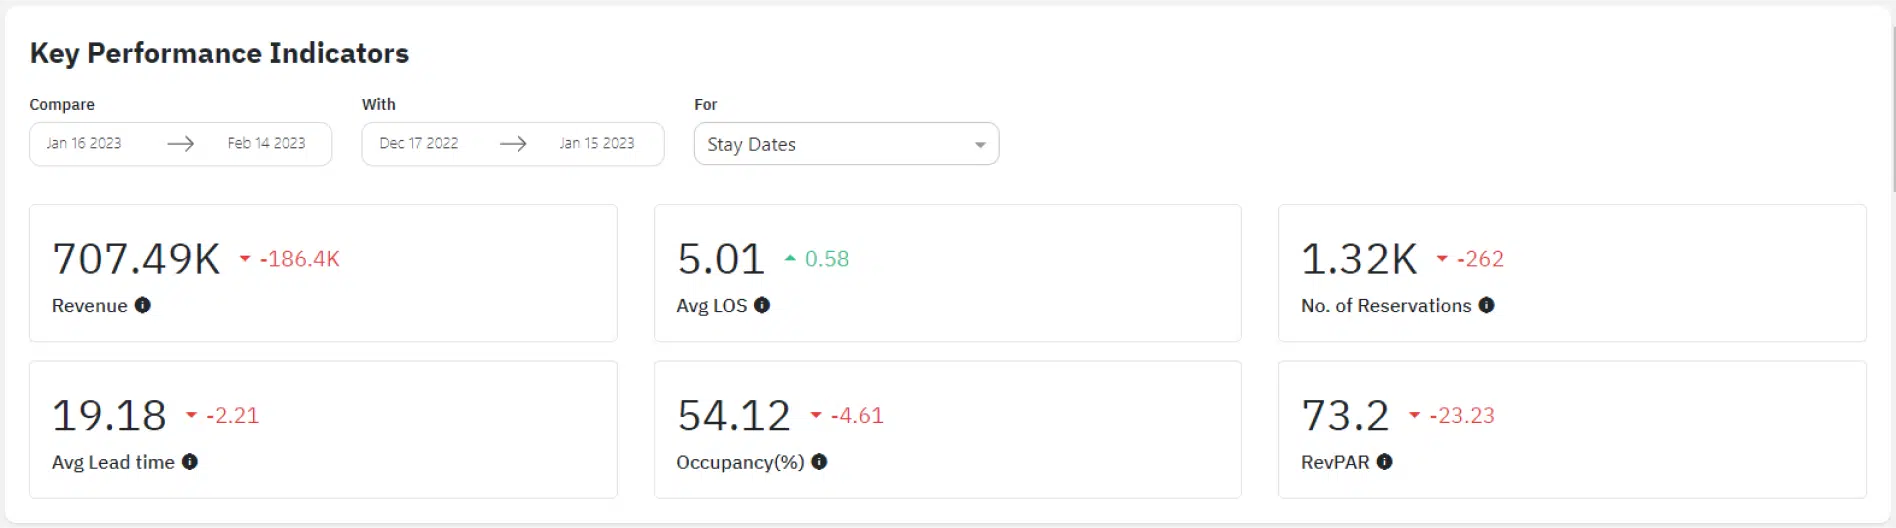Click the Revenue info icon
Viewport: 1896px width, 528px height.
(143, 305)
